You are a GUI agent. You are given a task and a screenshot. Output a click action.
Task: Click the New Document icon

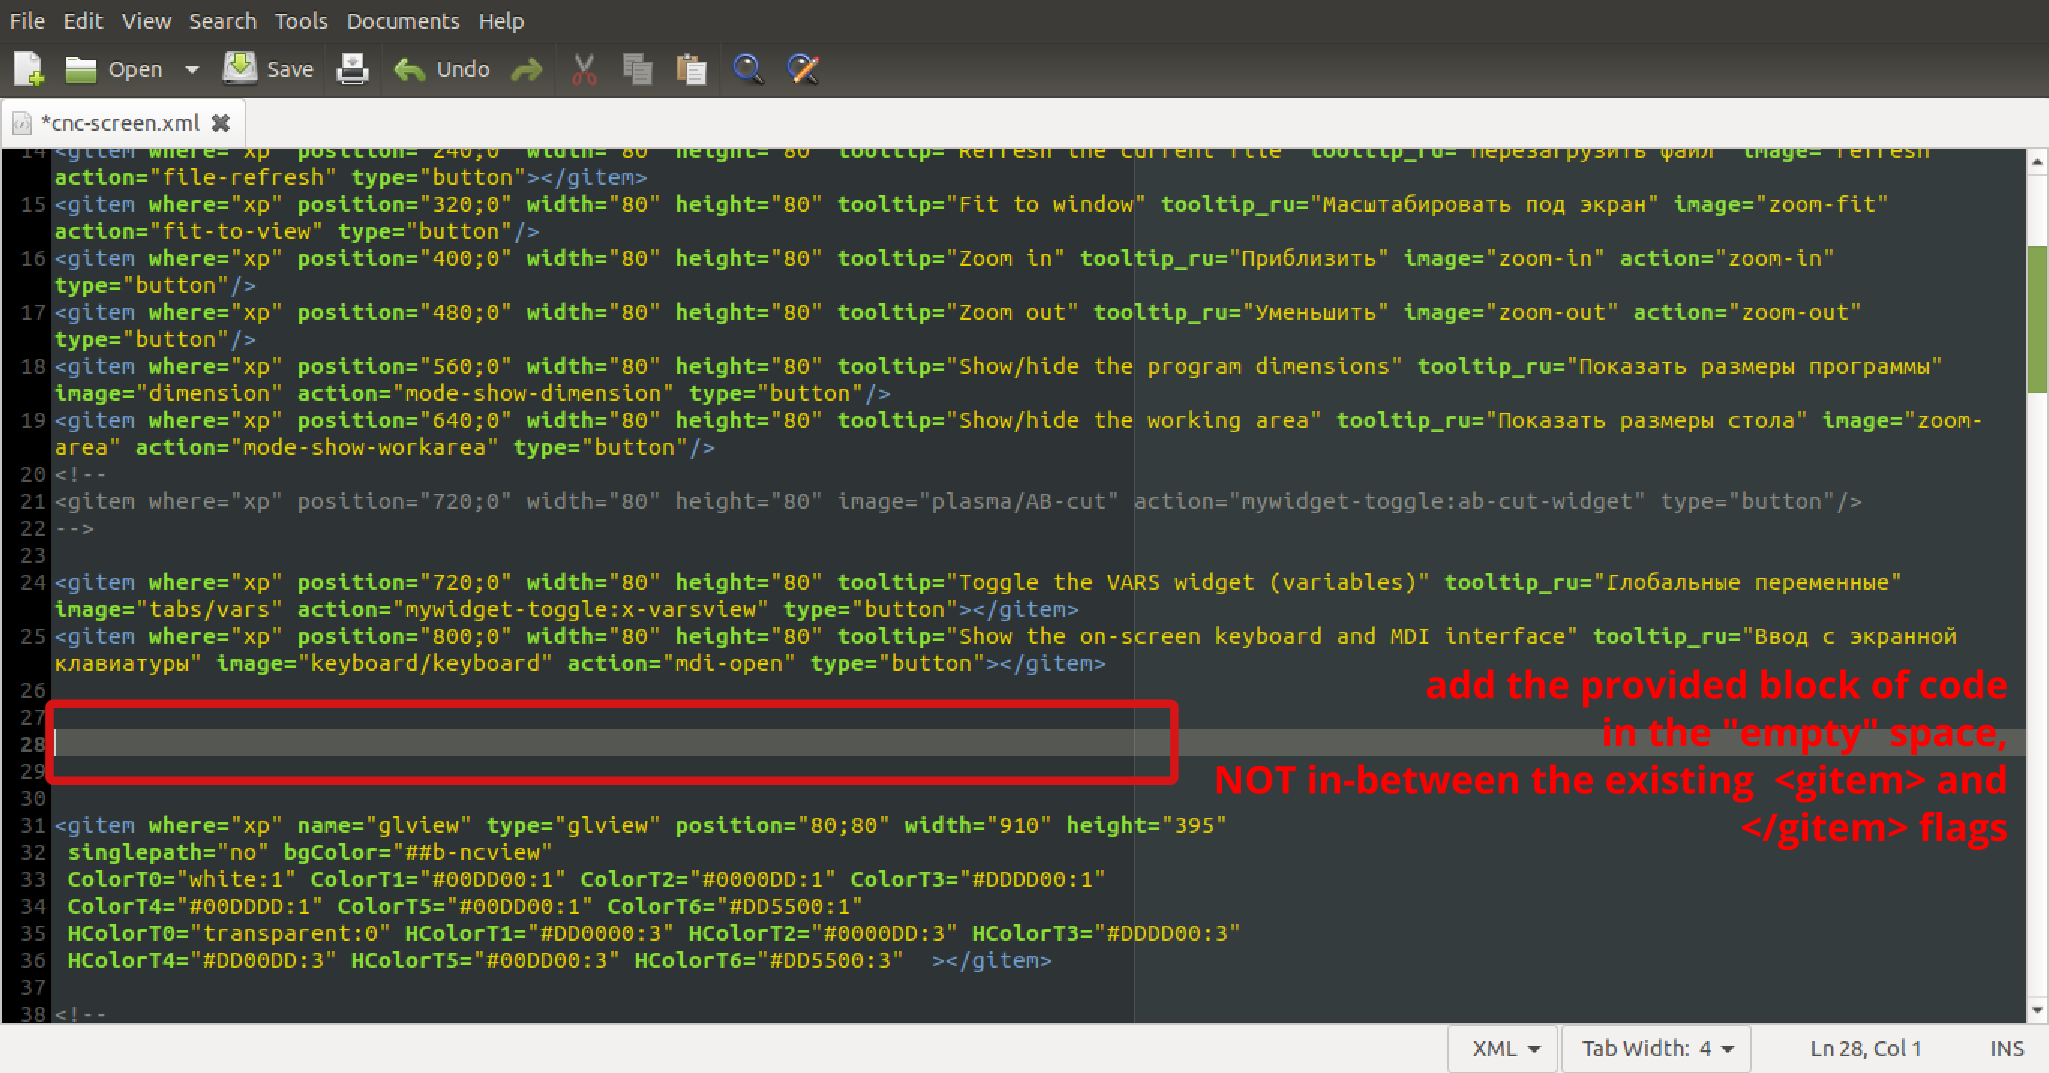click(28, 69)
